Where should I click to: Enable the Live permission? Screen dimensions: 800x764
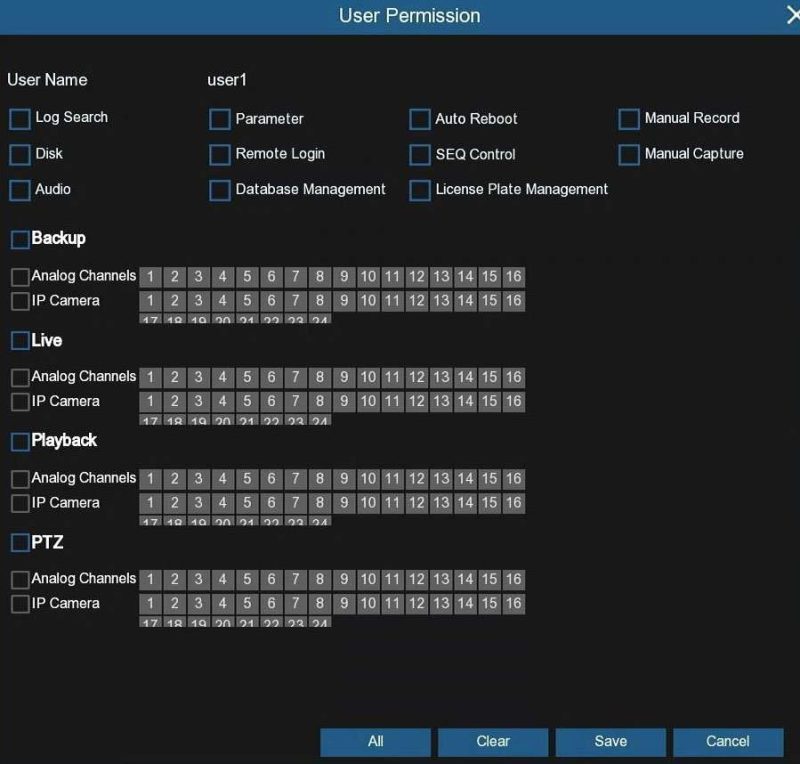tap(18, 341)
